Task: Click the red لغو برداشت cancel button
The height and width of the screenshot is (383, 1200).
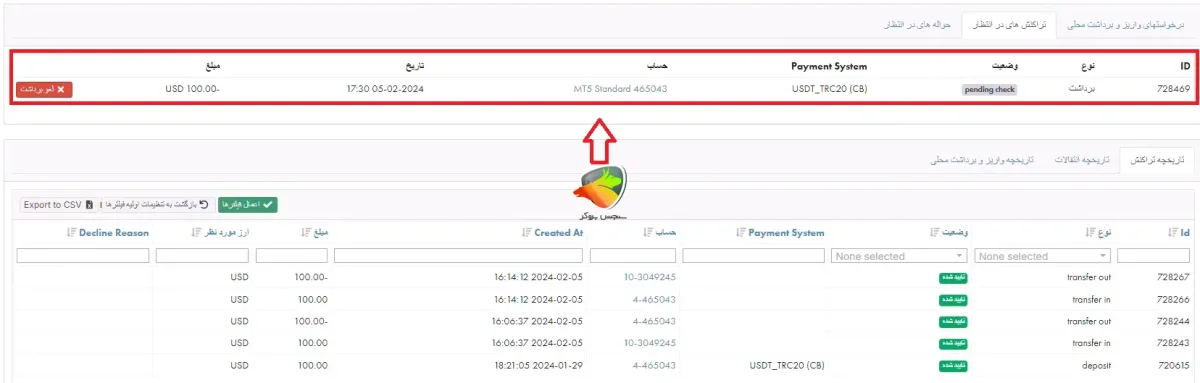Action: point(44,89)
